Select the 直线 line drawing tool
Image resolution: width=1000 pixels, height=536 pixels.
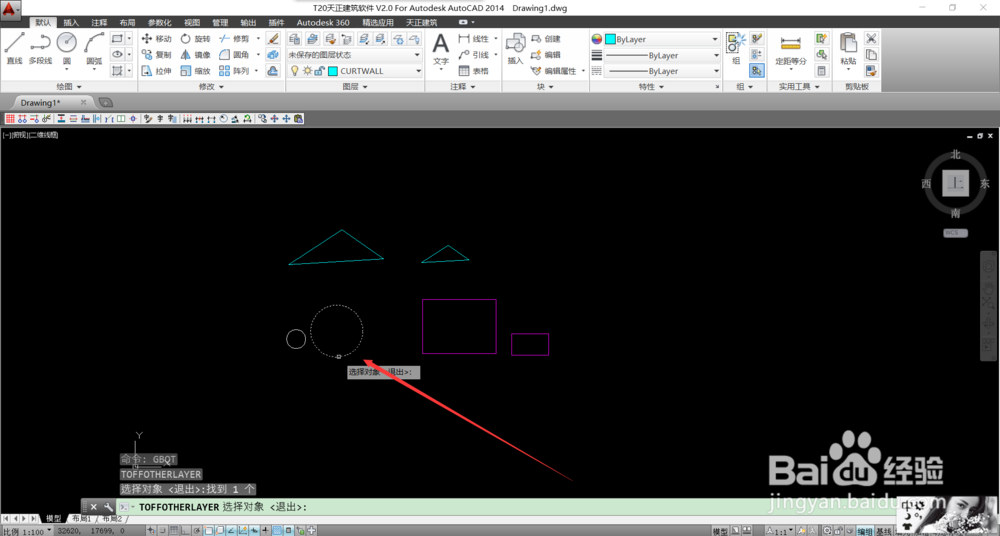(x=14, y=48)
